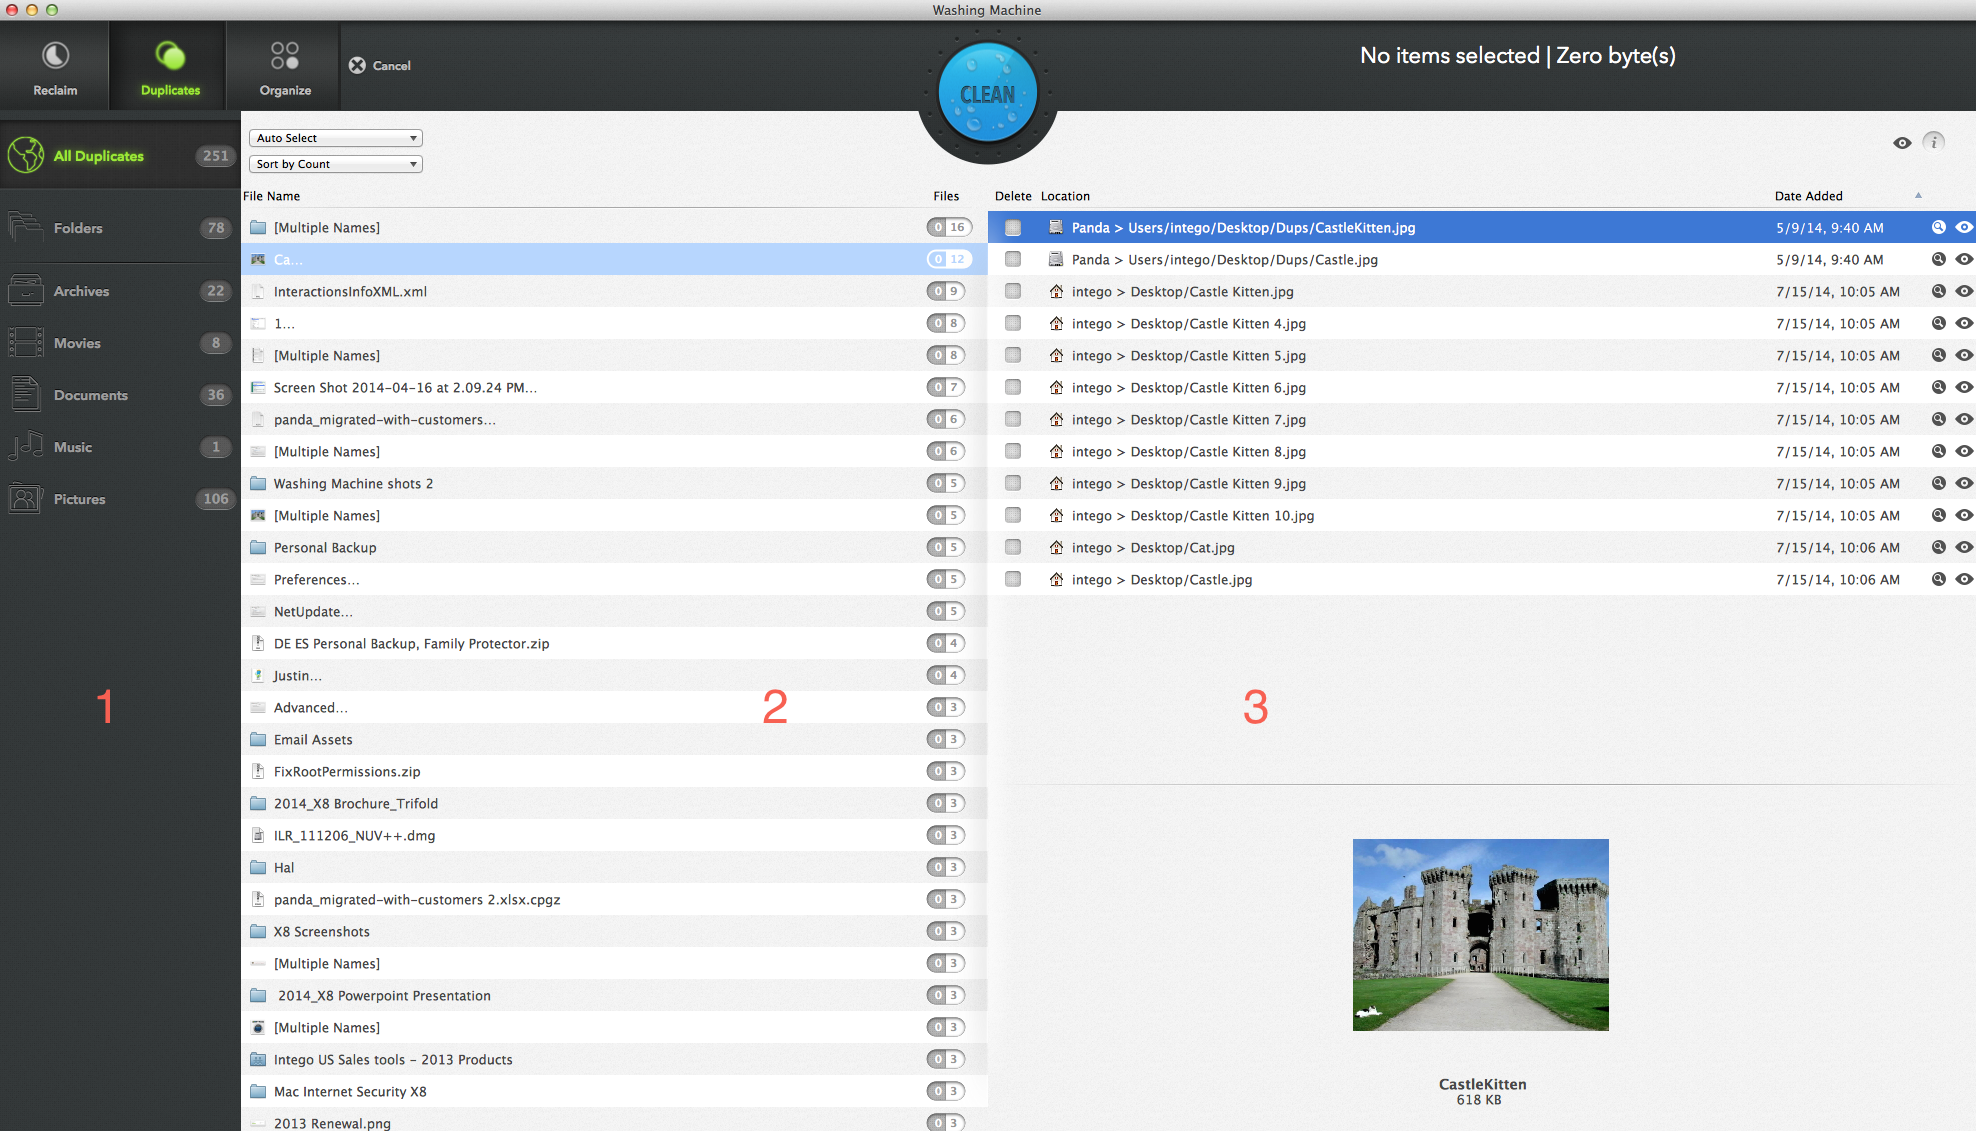Select 2014_X8 Brochure_Trifold folder
The image size is (1976, 1131).
click(614, 804)
